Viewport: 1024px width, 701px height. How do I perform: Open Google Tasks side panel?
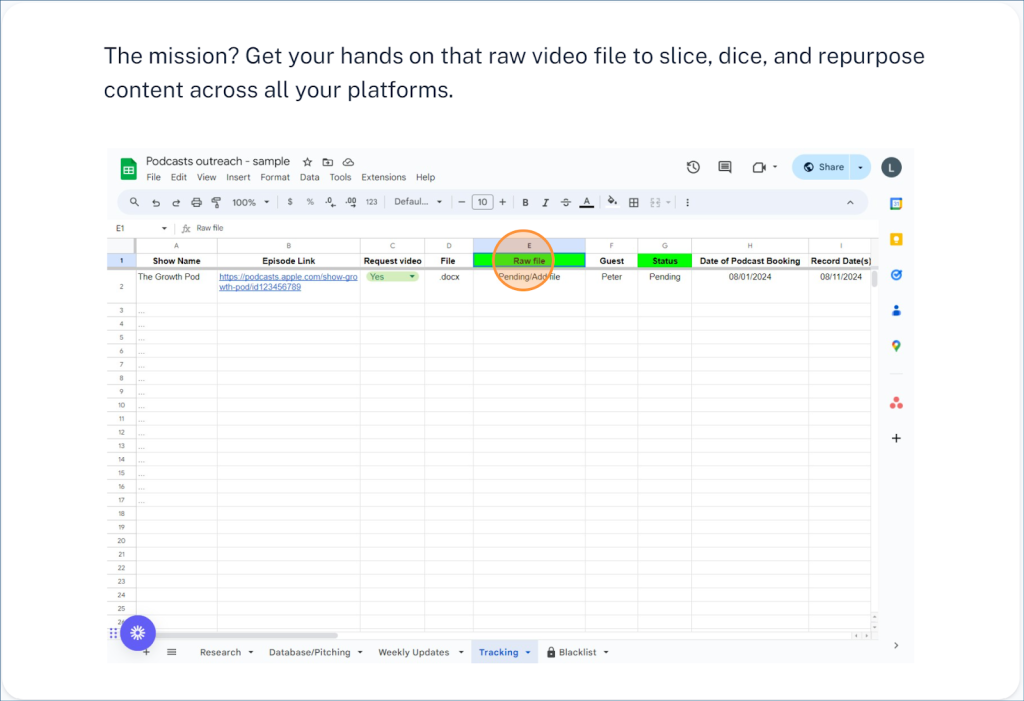click(x=896, y=275)
